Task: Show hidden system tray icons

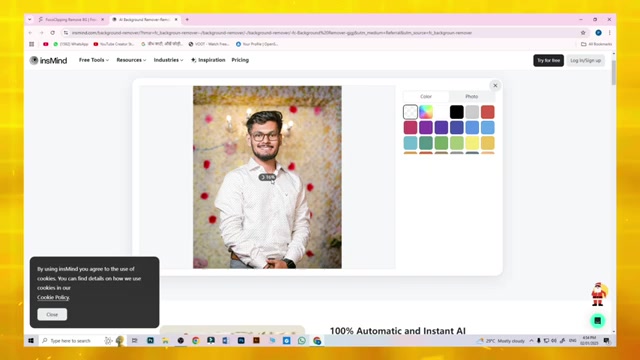Action: click(531, 340)
